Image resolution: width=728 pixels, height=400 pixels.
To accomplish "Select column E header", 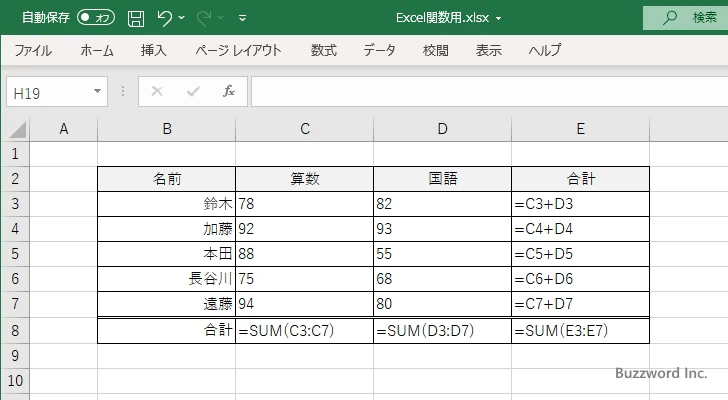I will (x=580, y=129).
